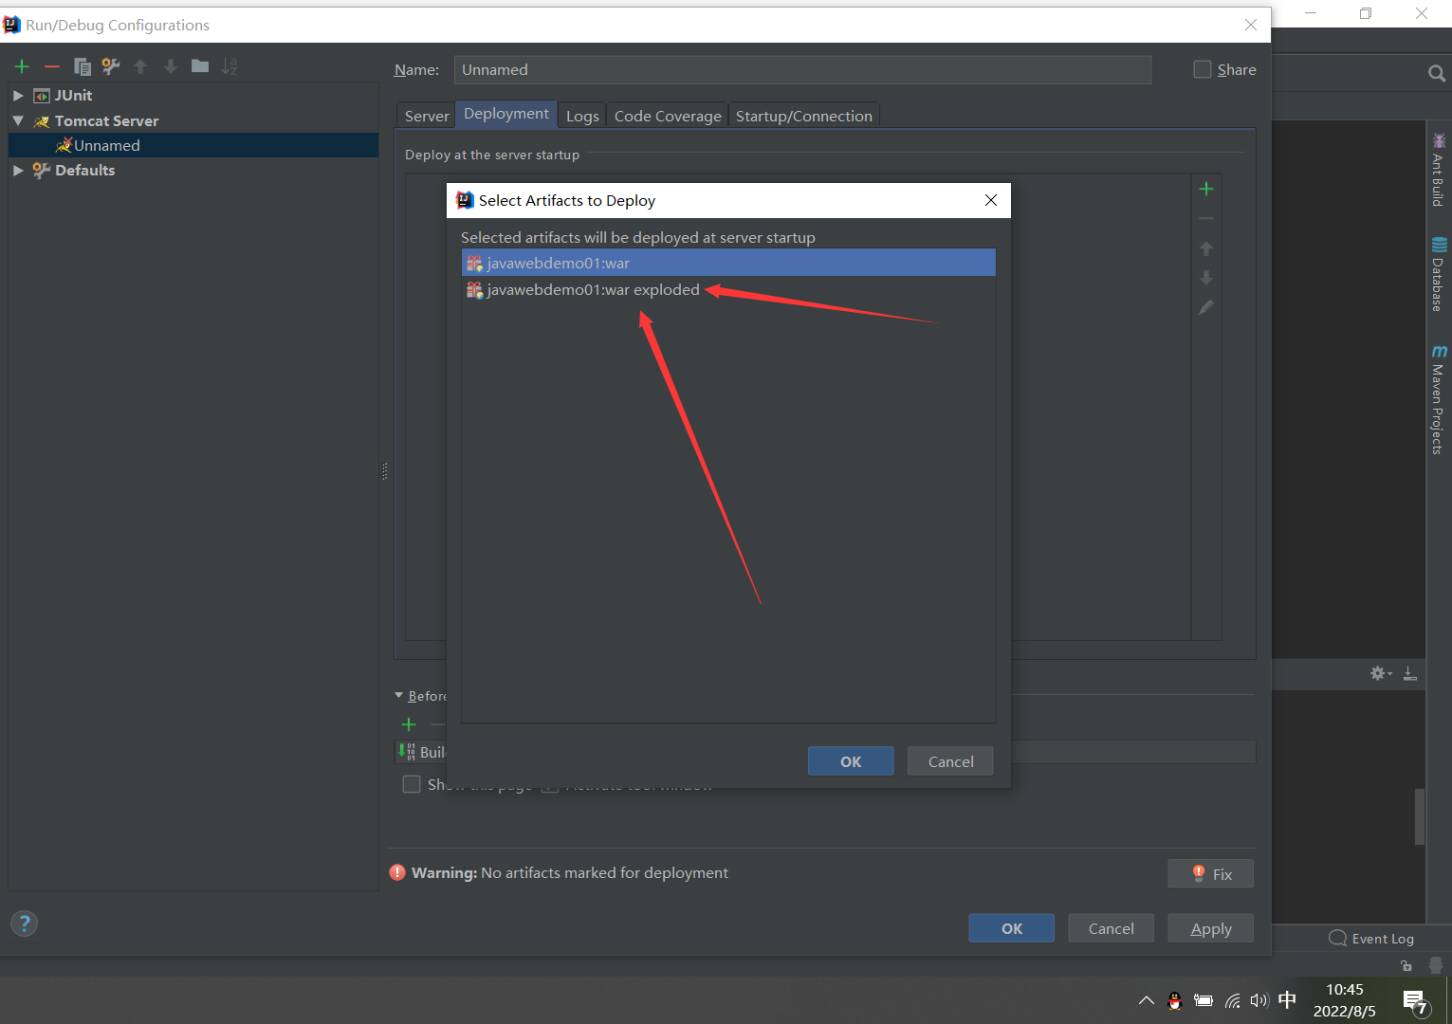Click the Fix button beside the warning
This screenshot has width=1452, height=1024.
(1210, 874)
